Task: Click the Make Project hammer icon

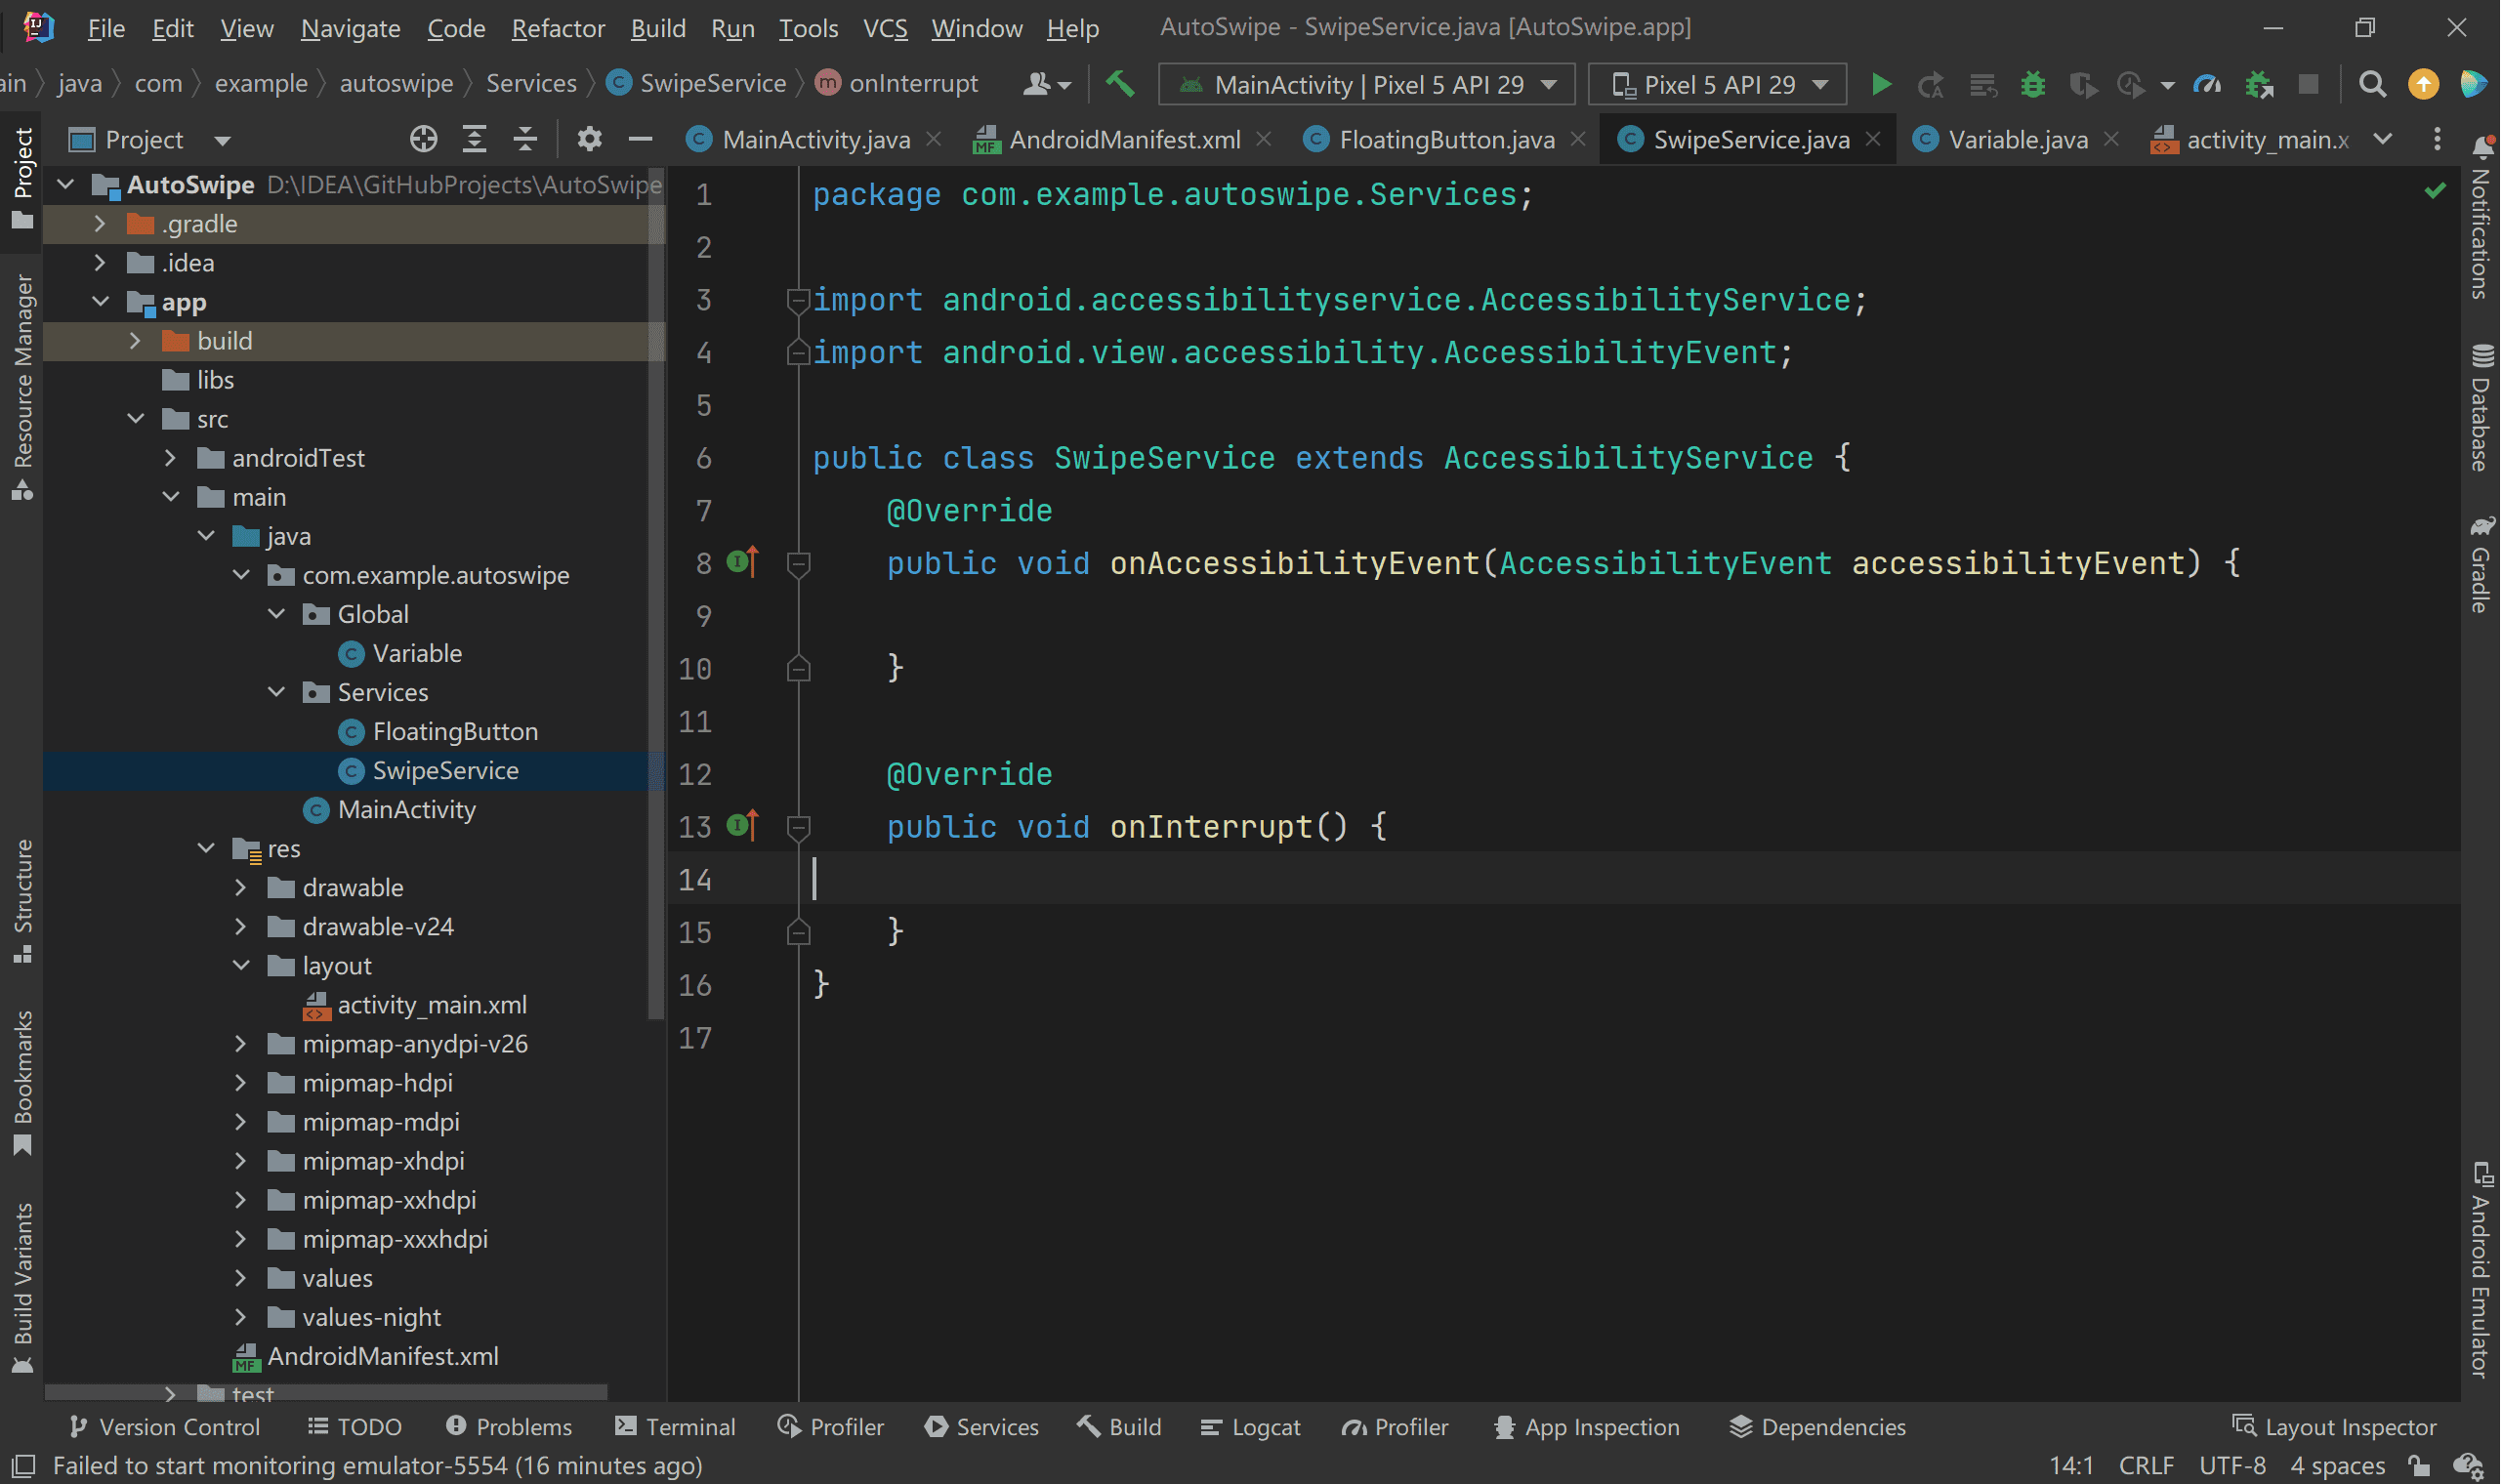Action: pos(1121,84)
